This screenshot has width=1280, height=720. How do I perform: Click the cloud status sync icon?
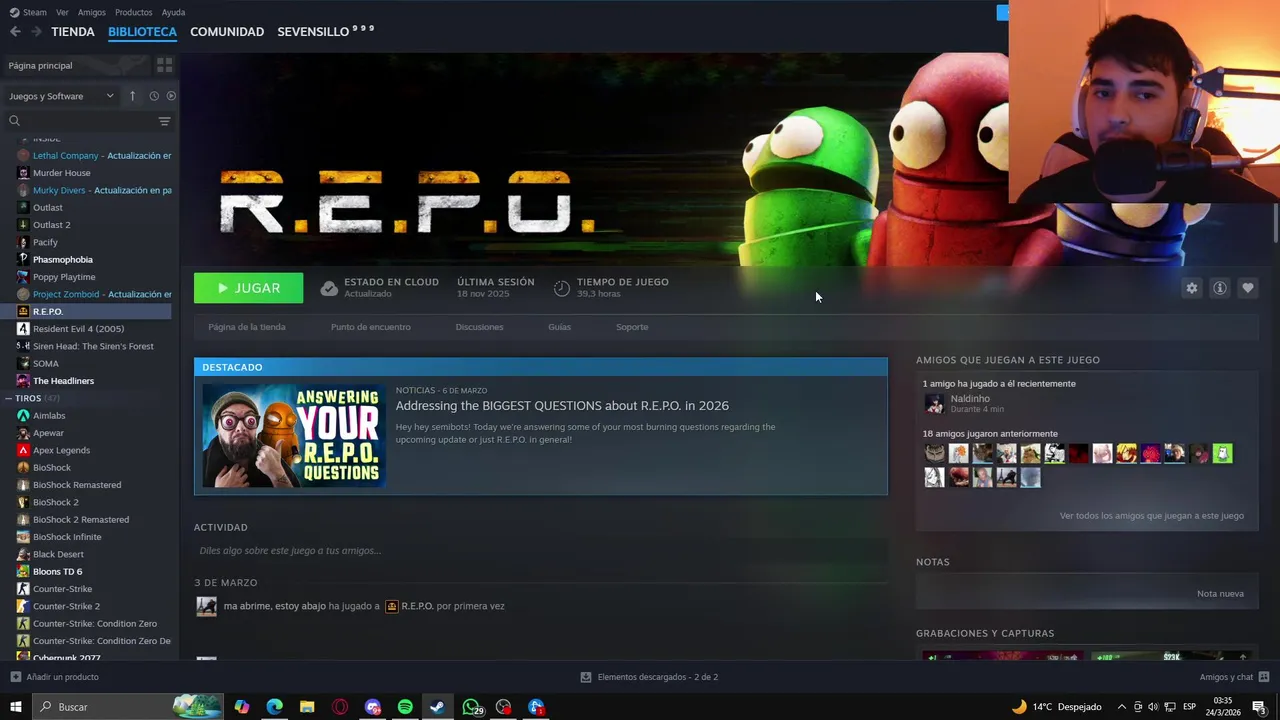tap(329, 288)
